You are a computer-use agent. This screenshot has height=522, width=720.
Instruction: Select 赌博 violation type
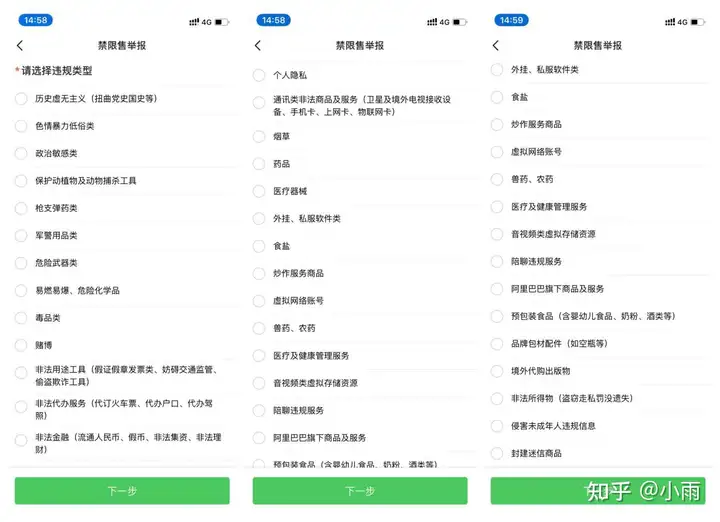pyautogui.click(x=21, y=345)
